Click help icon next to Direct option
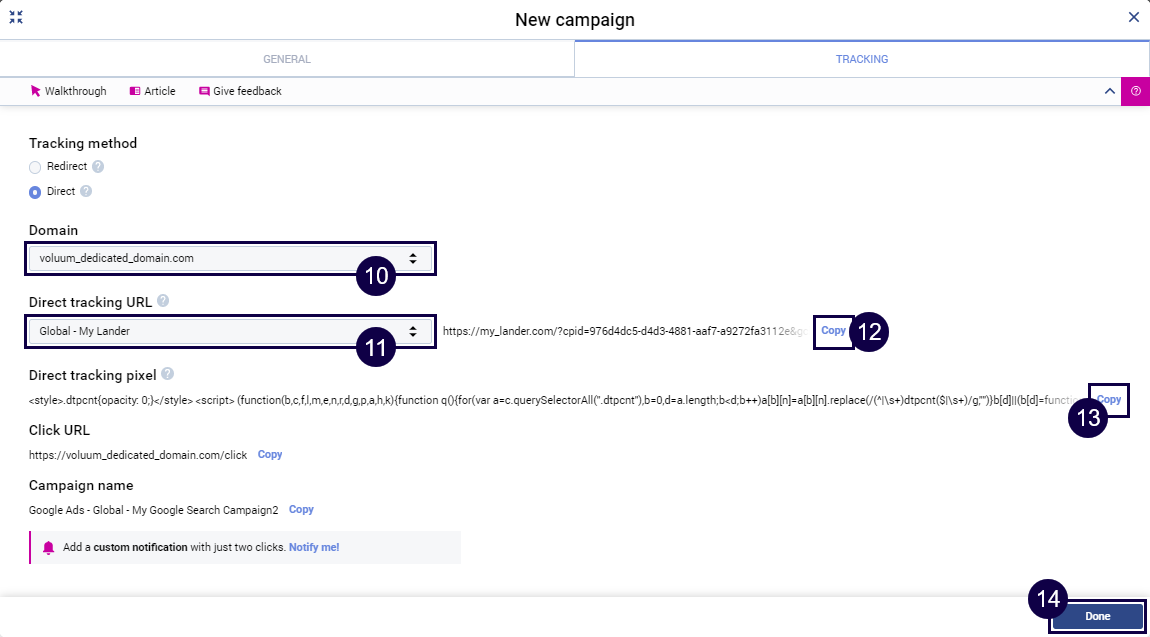Image resolution: width=1150 pixels, height=637 pixels. pos(86,191)
